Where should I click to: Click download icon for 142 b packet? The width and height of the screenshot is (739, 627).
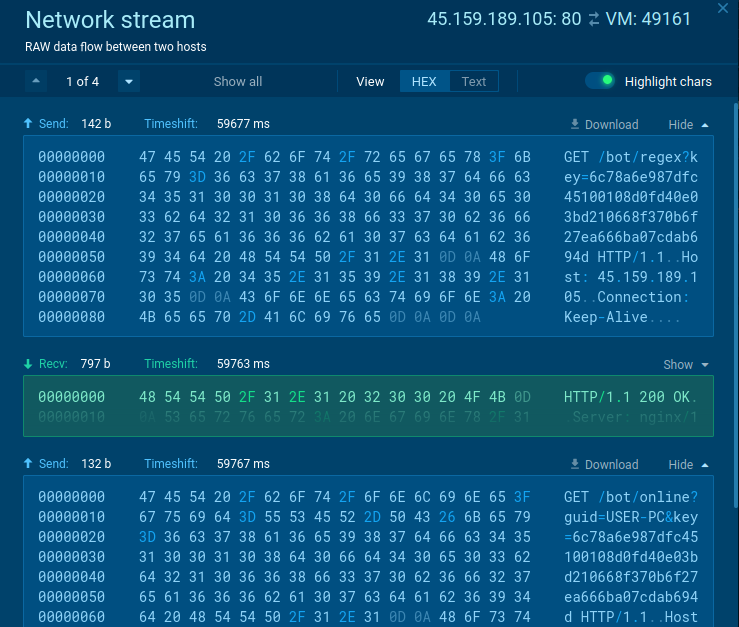coord(575,124)
